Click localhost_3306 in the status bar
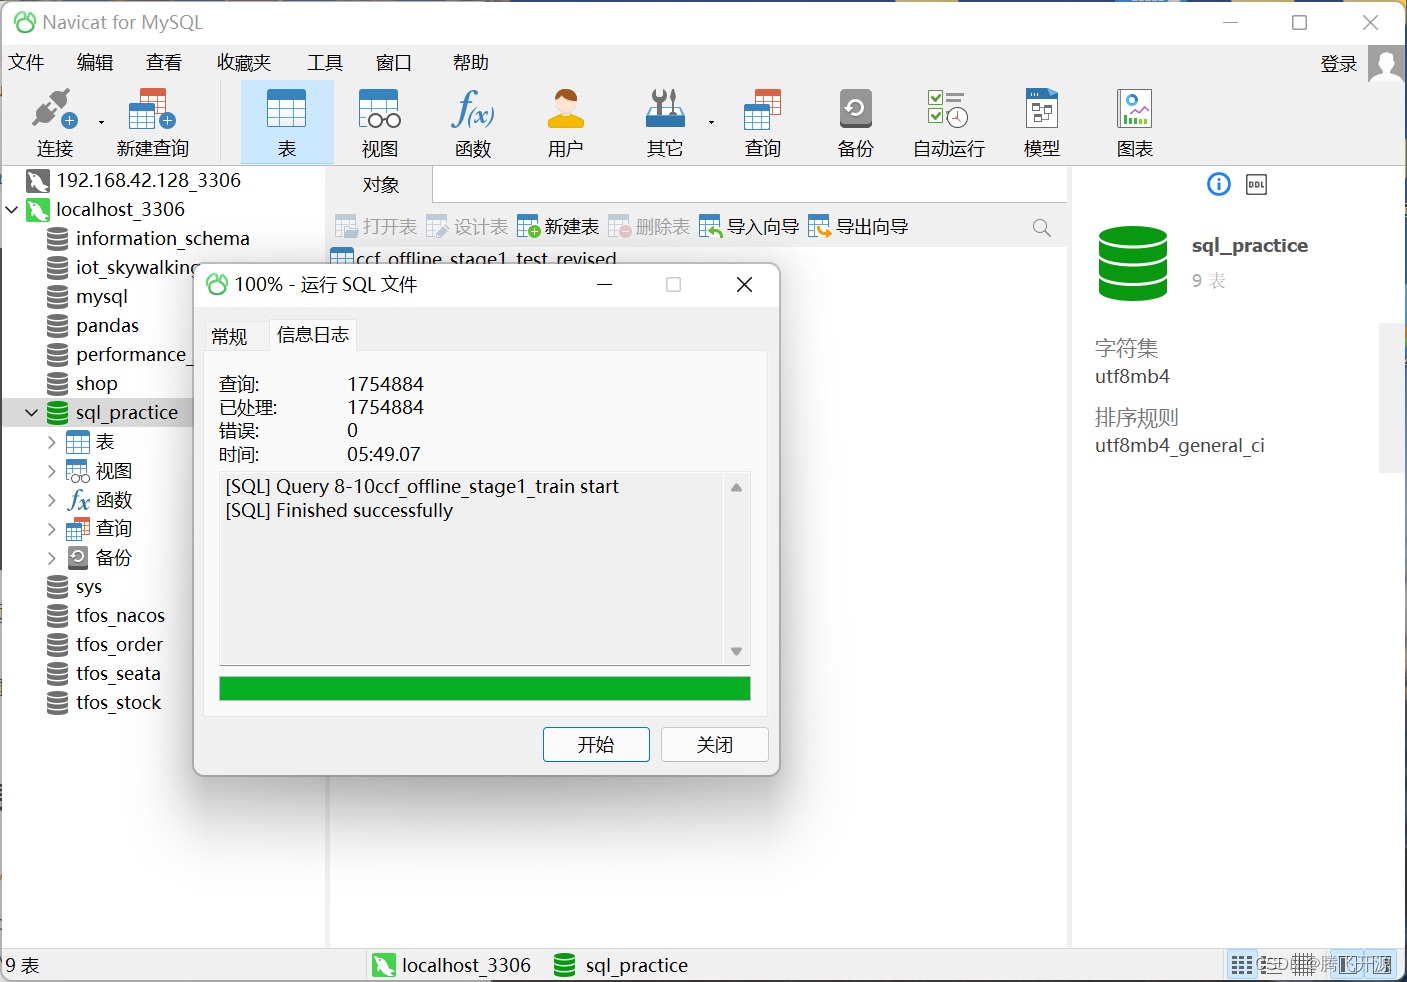This screenshot has height=982, width=1407. (451, 965)
